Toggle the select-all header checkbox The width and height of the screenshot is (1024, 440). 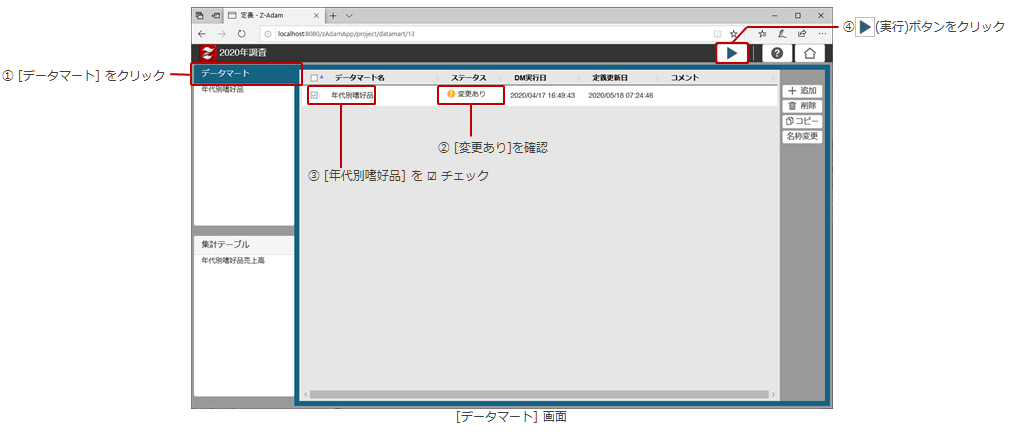(314, 78)
